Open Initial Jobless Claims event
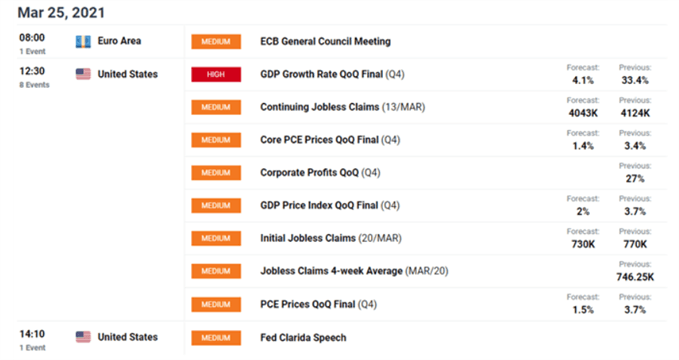This screenshot has height=360, width=679. [x=331, y=238]
